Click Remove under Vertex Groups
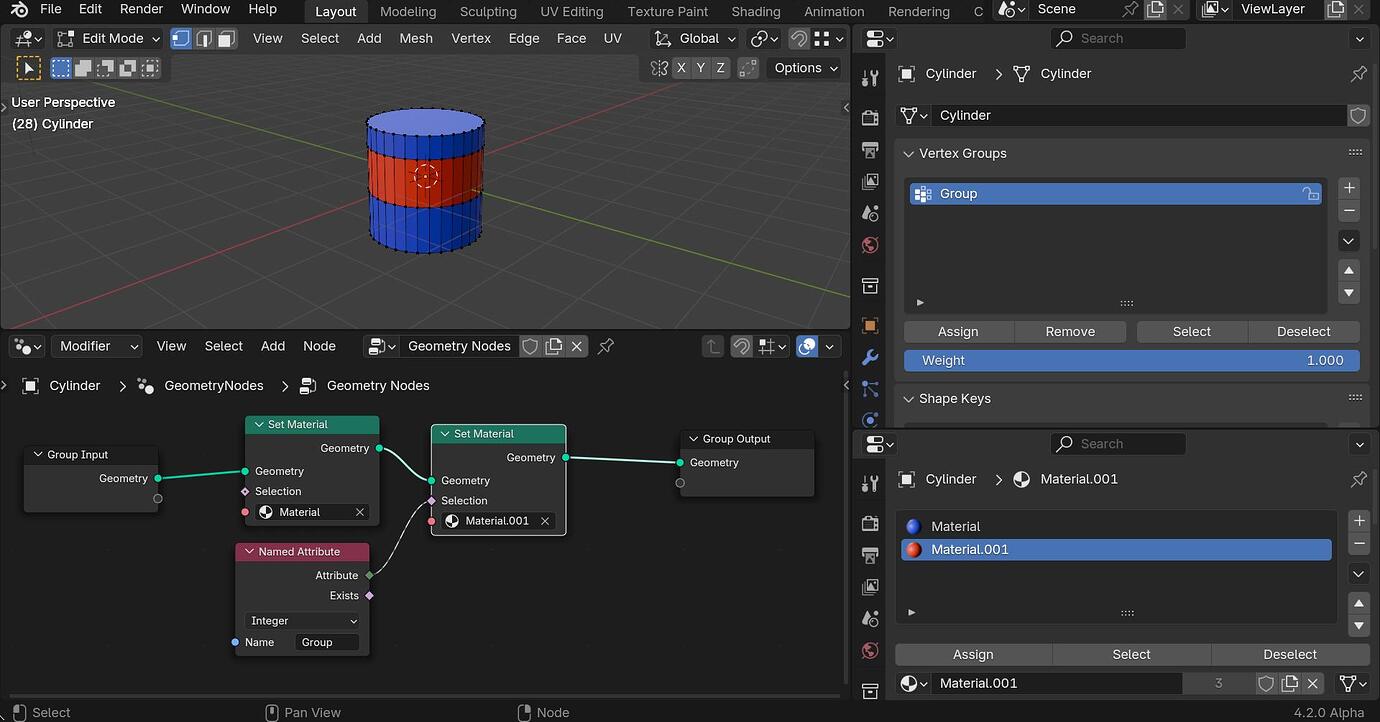This screenshot has height=722, width=1380. tap(1070, 332)
